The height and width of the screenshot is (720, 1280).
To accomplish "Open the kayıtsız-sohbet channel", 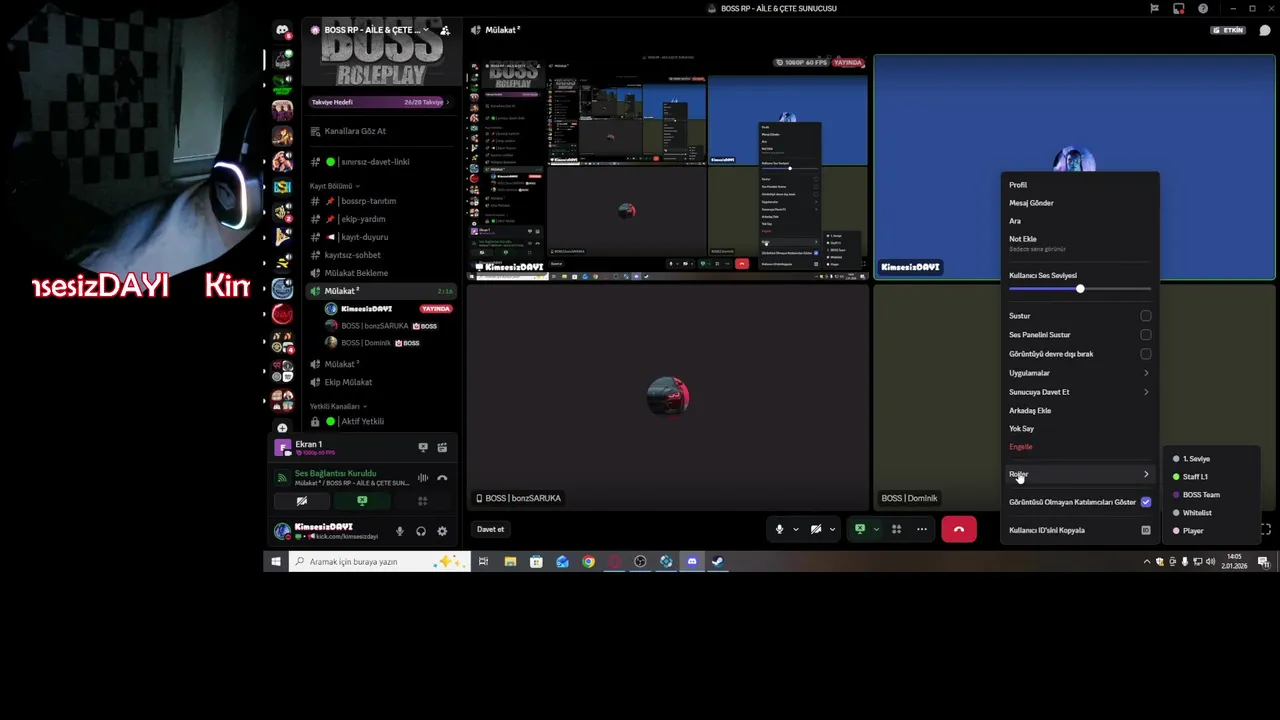I will coord(380,255).
